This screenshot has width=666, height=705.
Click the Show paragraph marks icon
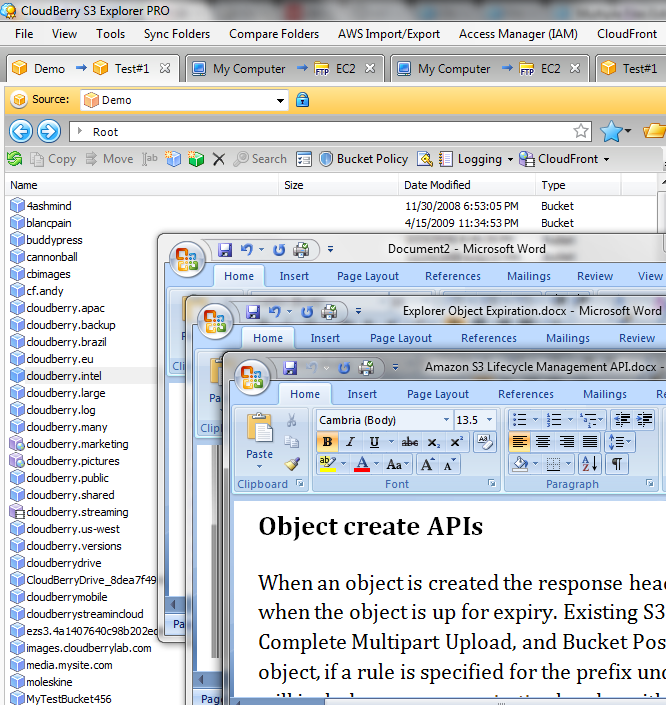click(x=617, y=463)
